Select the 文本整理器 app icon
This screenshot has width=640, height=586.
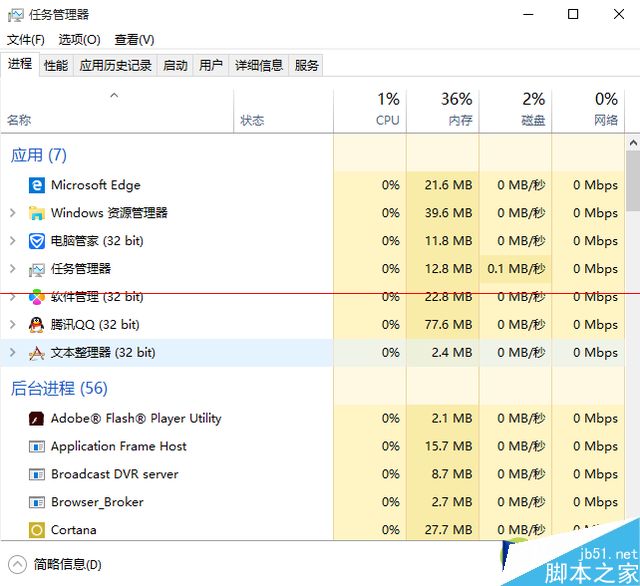37,353
